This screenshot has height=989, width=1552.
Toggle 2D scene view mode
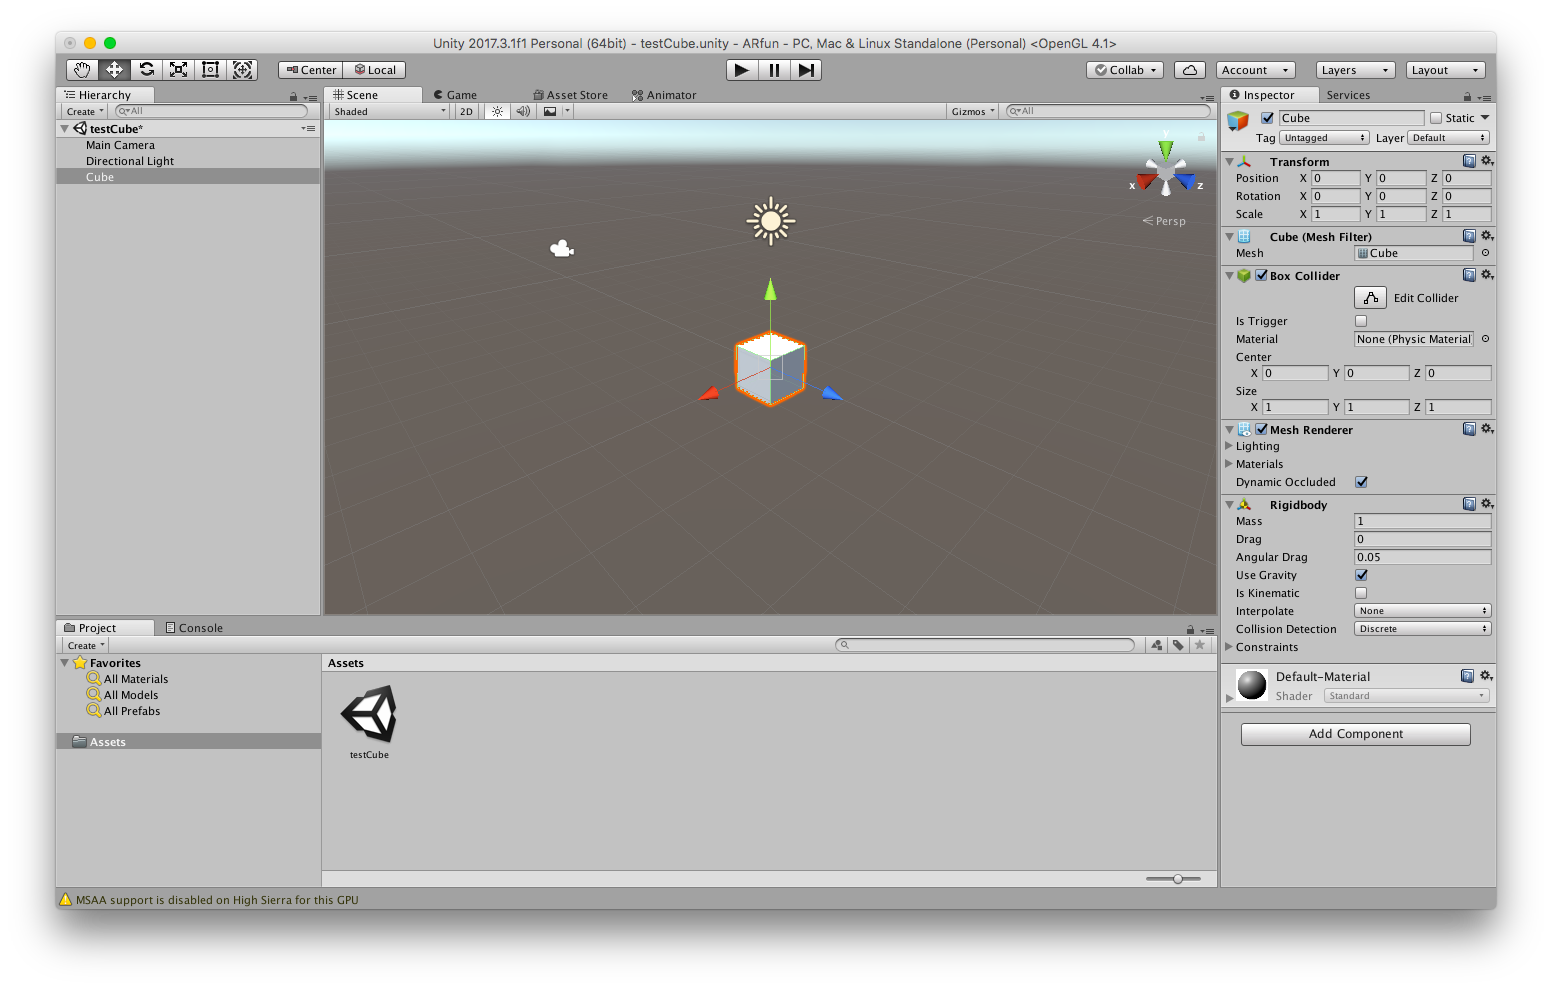click(x=466, y=111)
